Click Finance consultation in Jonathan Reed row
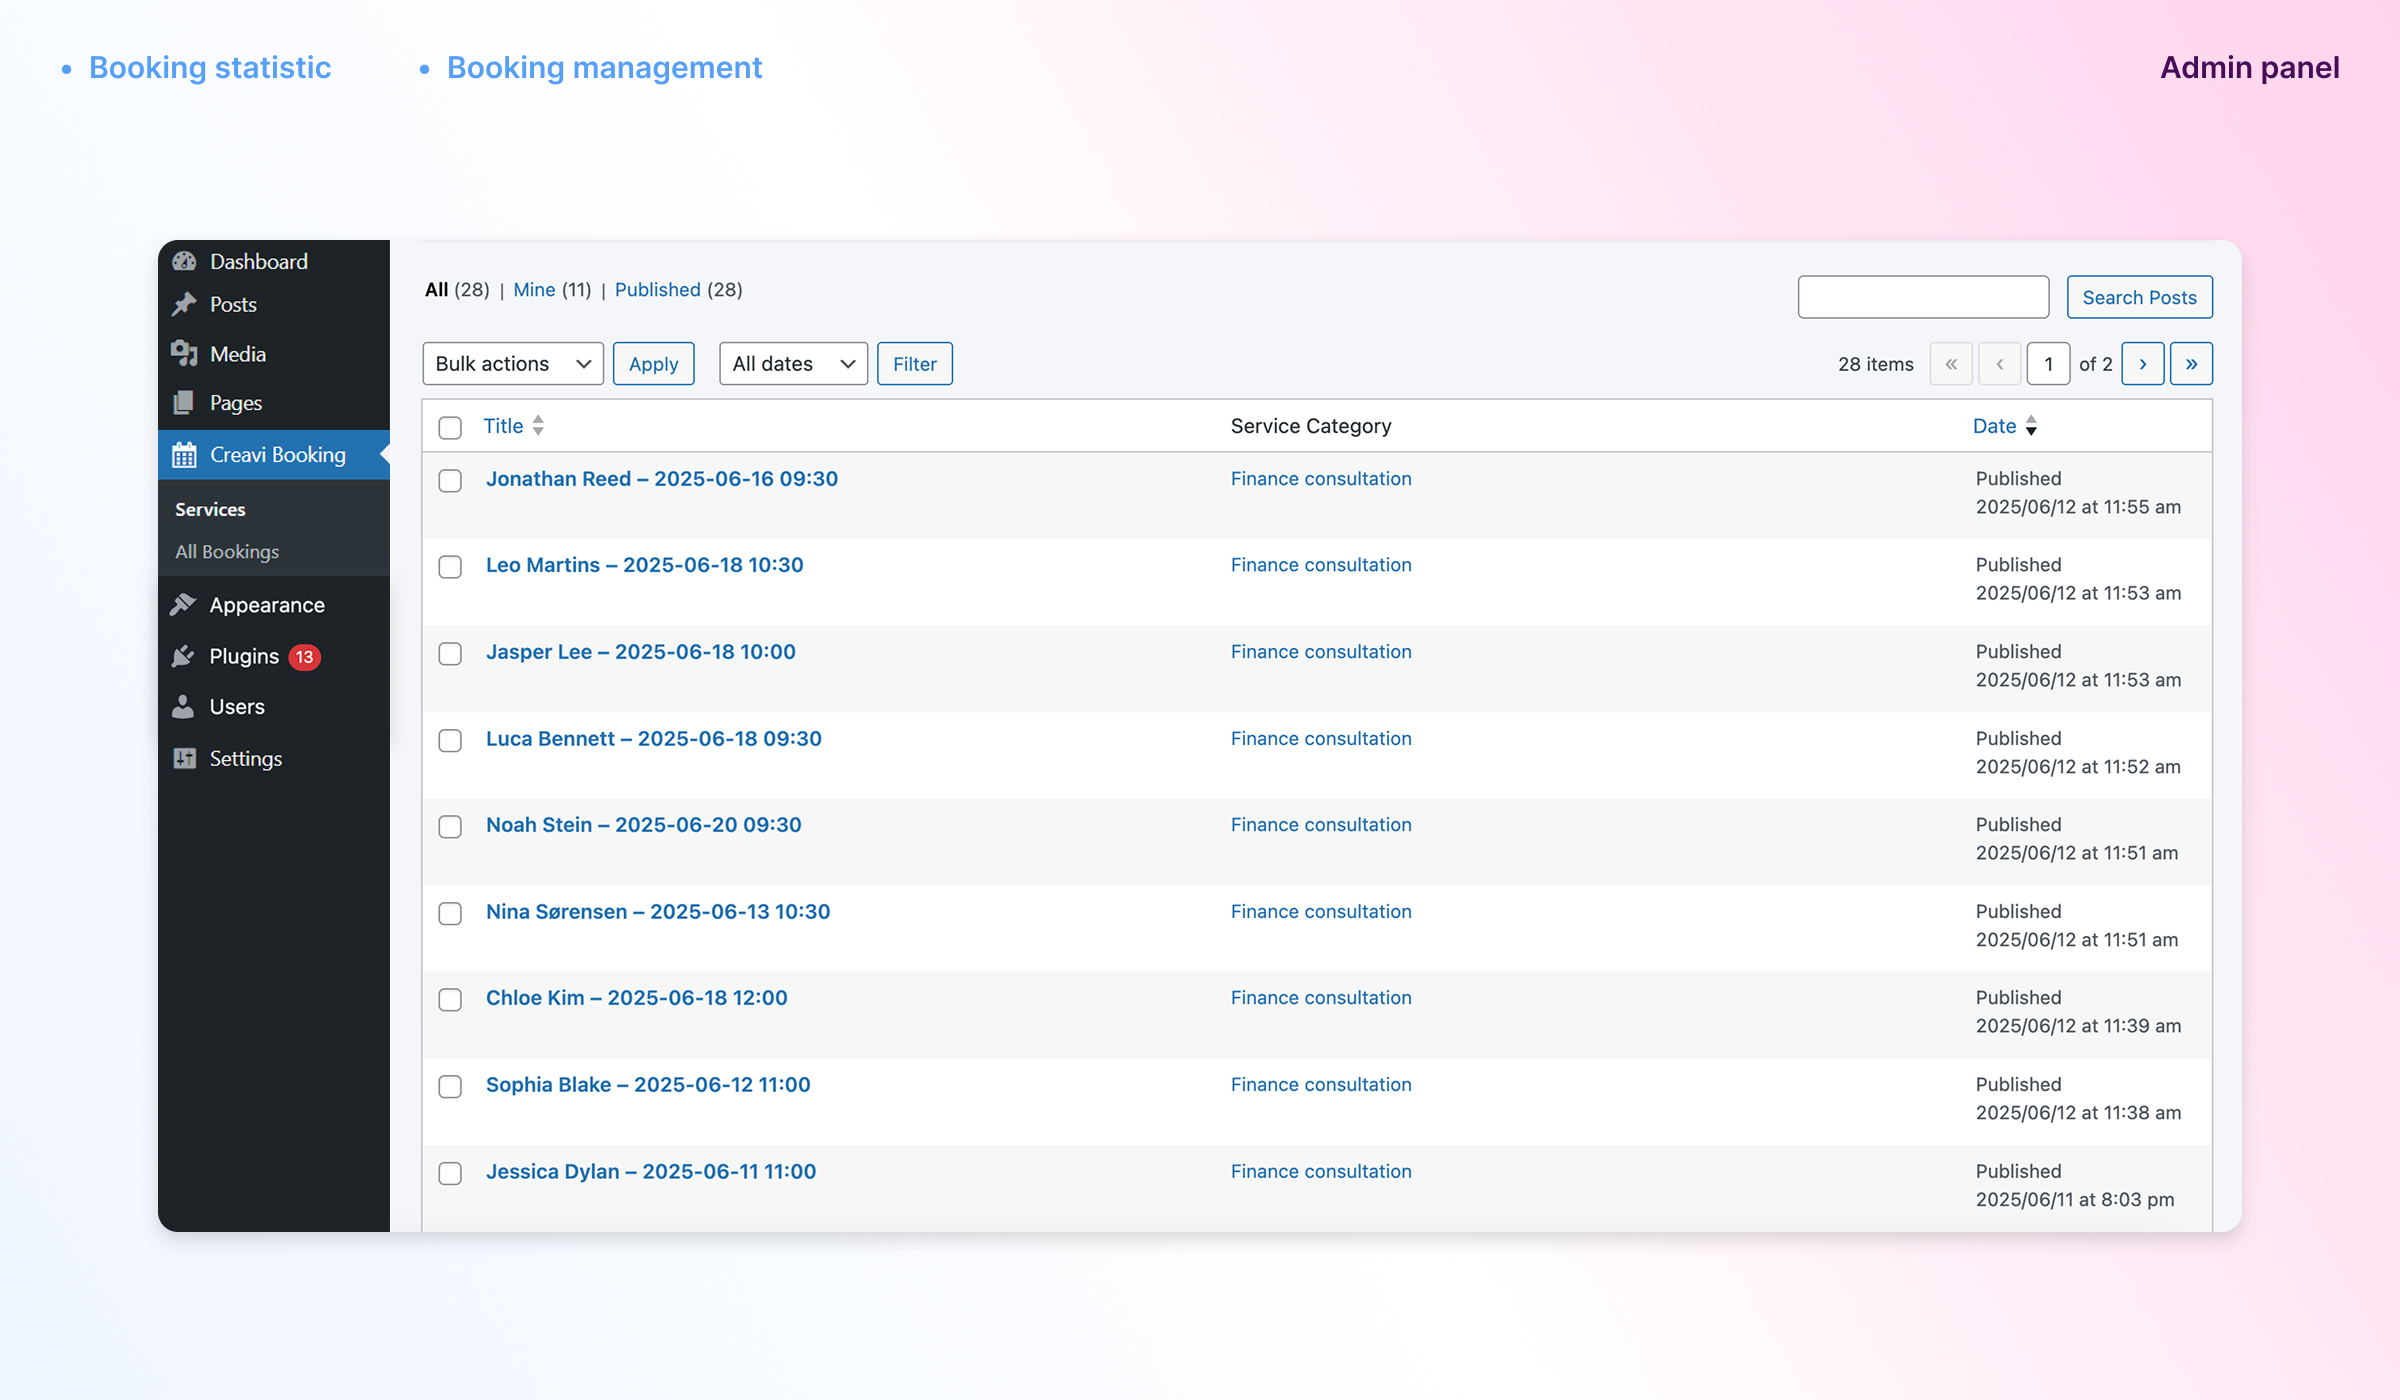Image resolution: width=2400 pixels, height=1400 pixels. click(x=1321, y=478)
